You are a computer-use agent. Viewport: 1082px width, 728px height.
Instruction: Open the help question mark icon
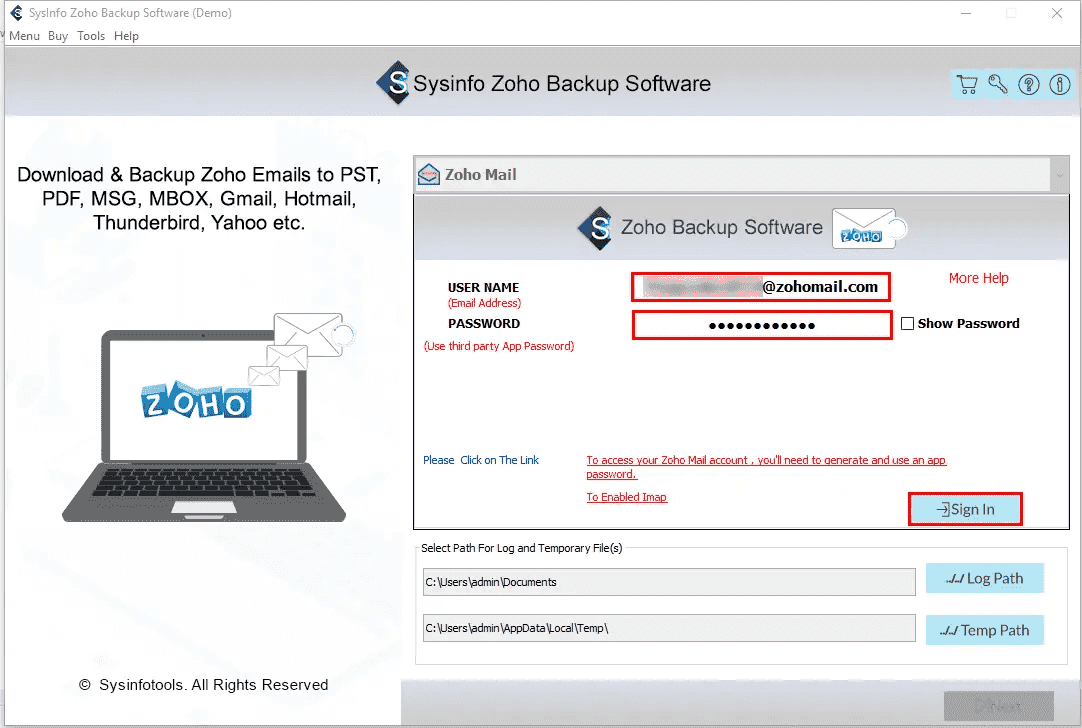1028,84
